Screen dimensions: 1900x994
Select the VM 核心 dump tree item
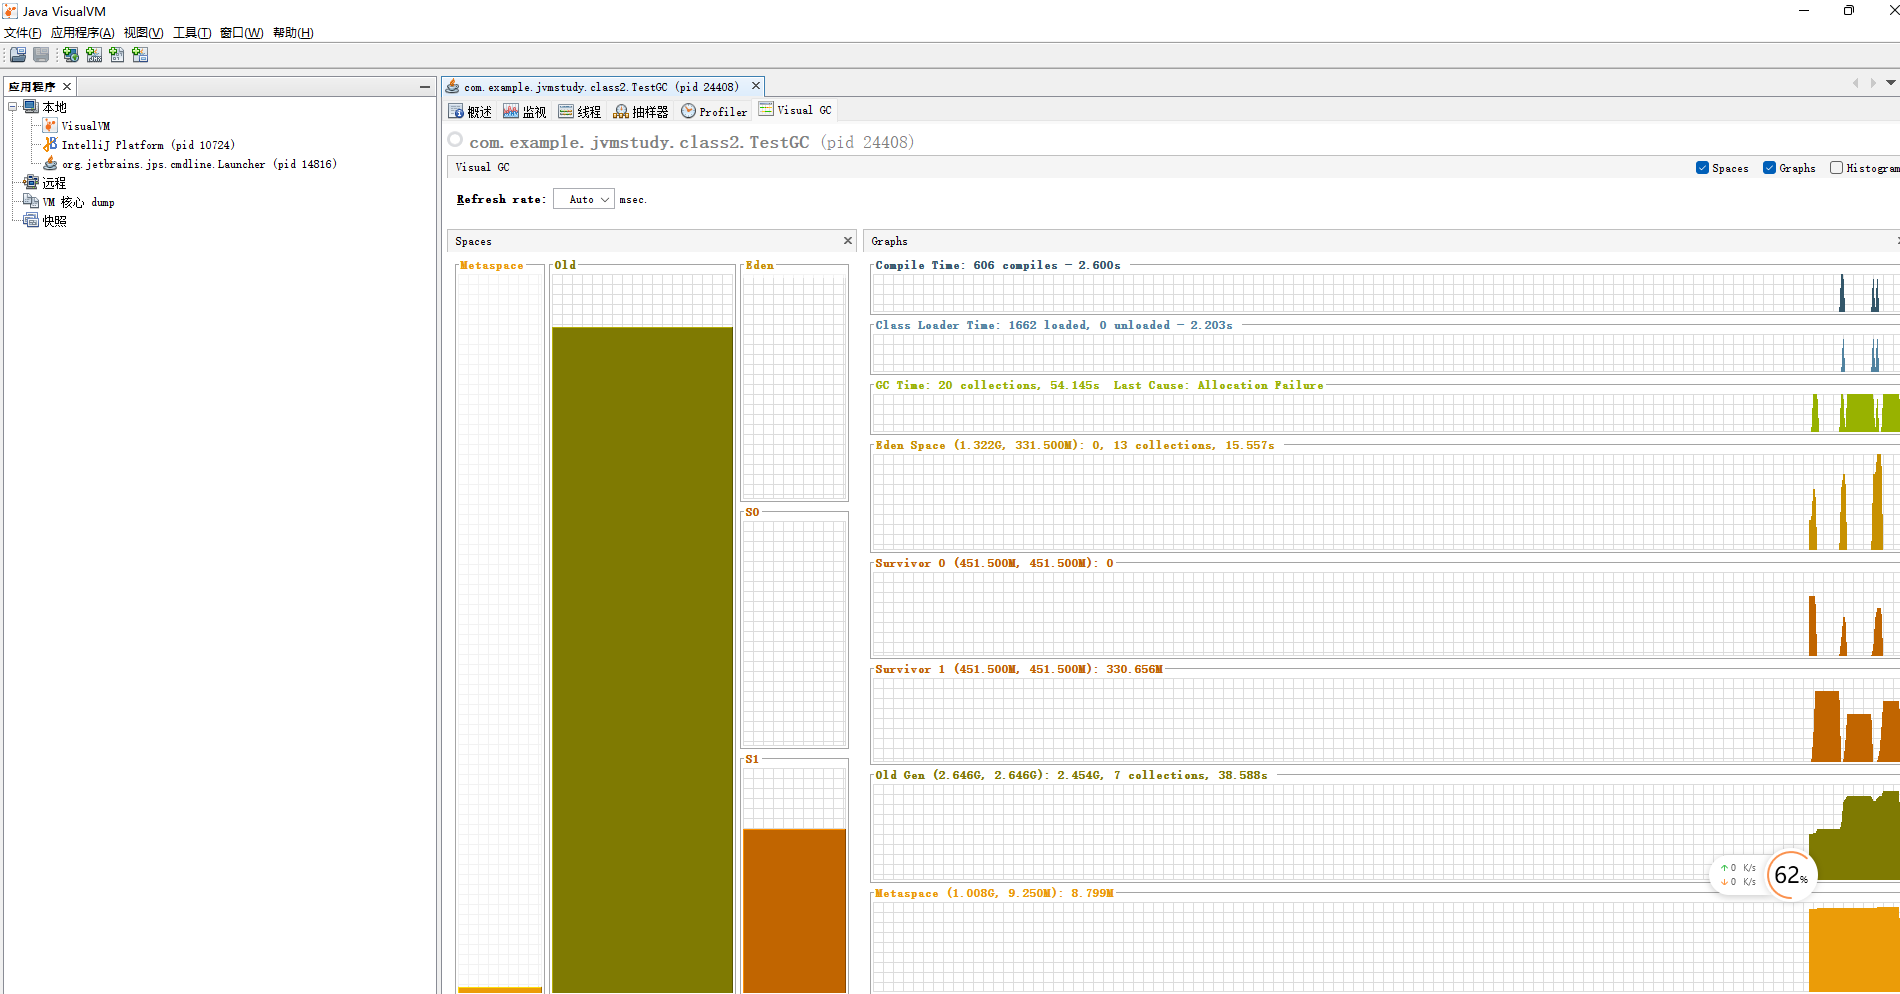click(x=78, y=202)
